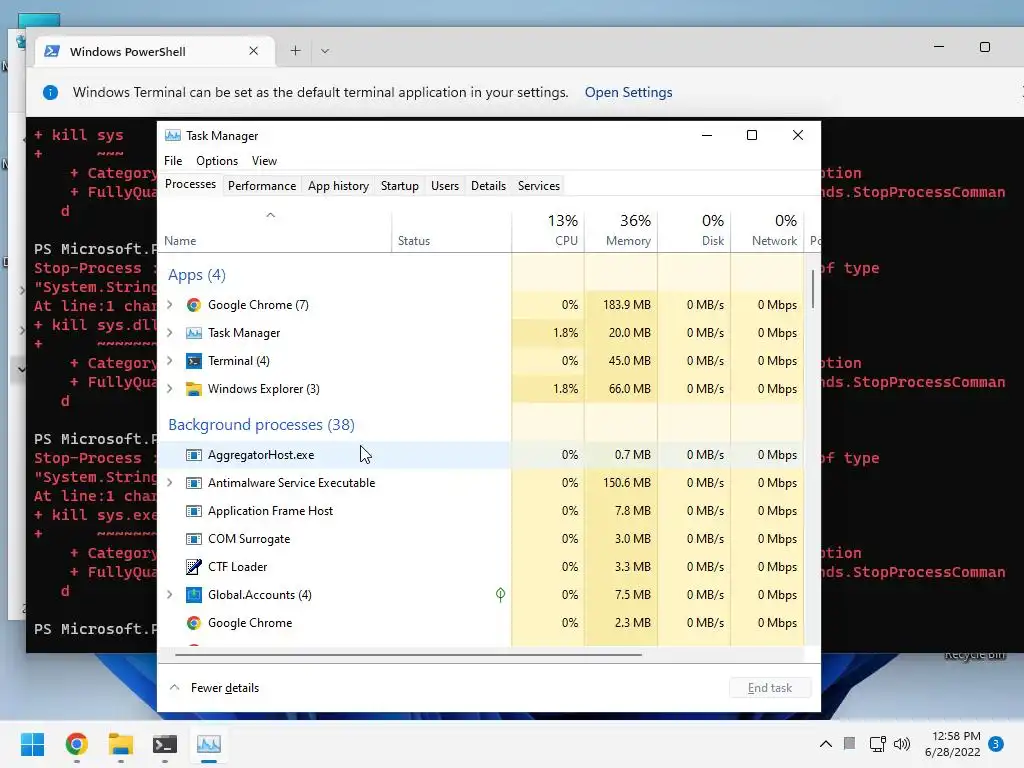Image resolution: width=1024 pixels, height=768 pixels.
Task: Click the Apps (4) heading
Action: point(197,275)
